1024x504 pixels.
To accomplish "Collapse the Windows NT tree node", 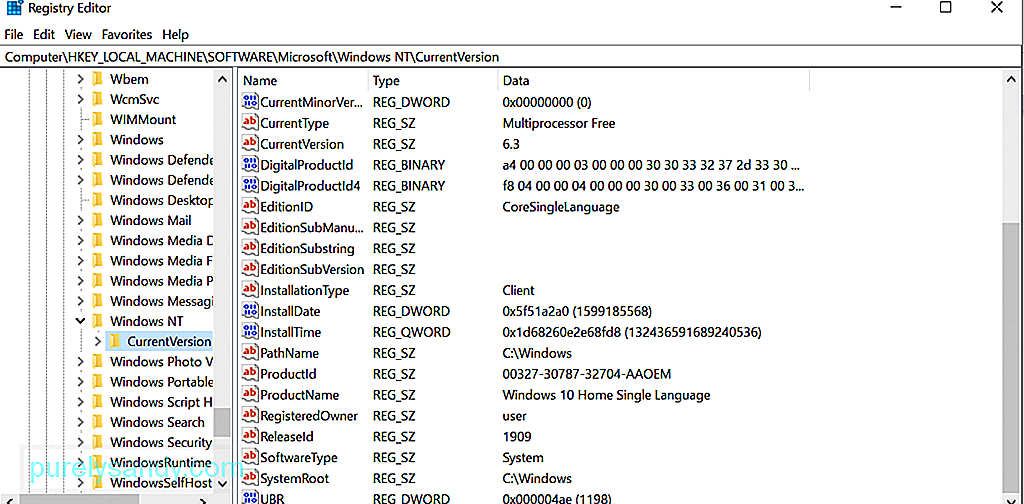I will click(80, 321).
